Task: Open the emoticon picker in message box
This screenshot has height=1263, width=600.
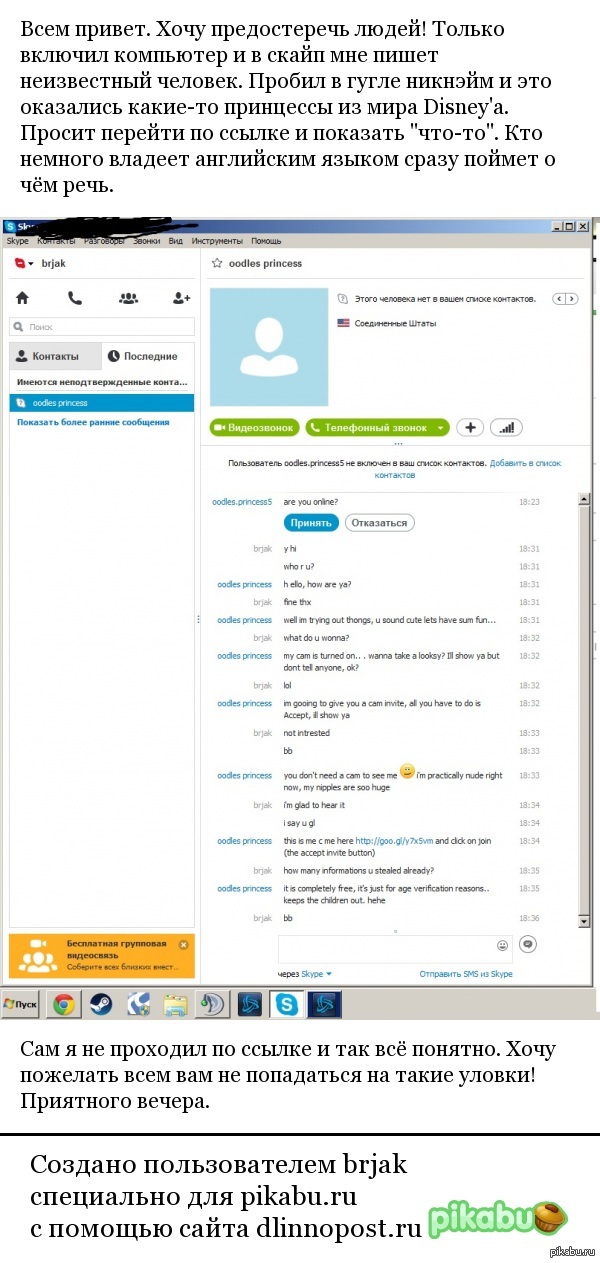Action: point(502,944)
